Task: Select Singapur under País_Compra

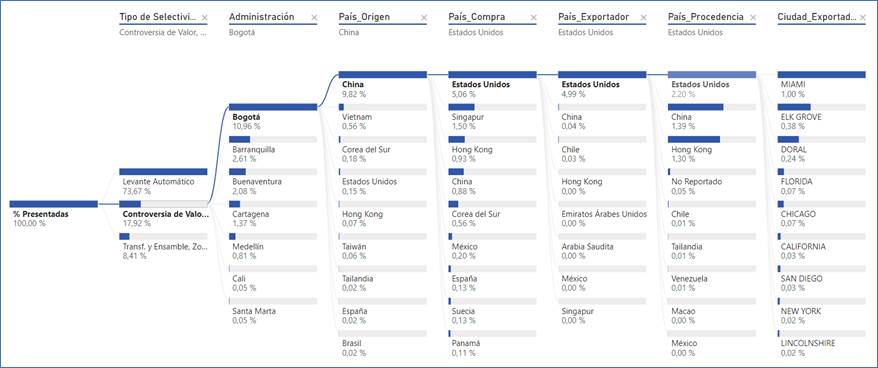Action: tap(493, 116)
